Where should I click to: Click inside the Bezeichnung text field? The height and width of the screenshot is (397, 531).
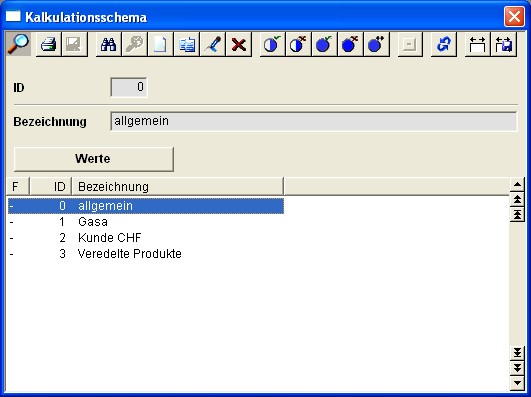(x=314, y=121)
